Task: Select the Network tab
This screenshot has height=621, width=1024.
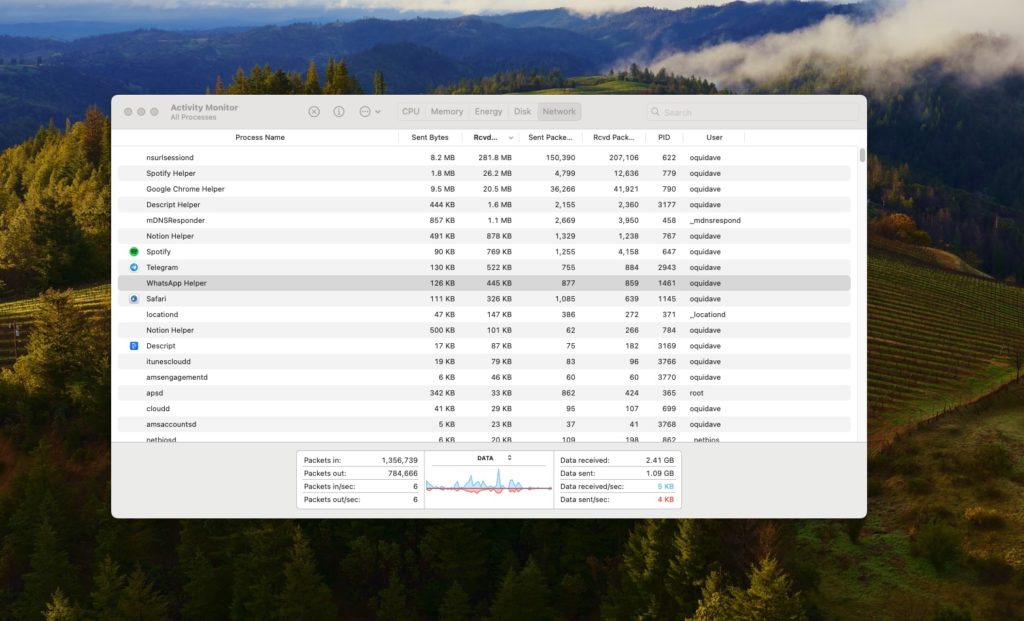Action: [x=559, y=112]
